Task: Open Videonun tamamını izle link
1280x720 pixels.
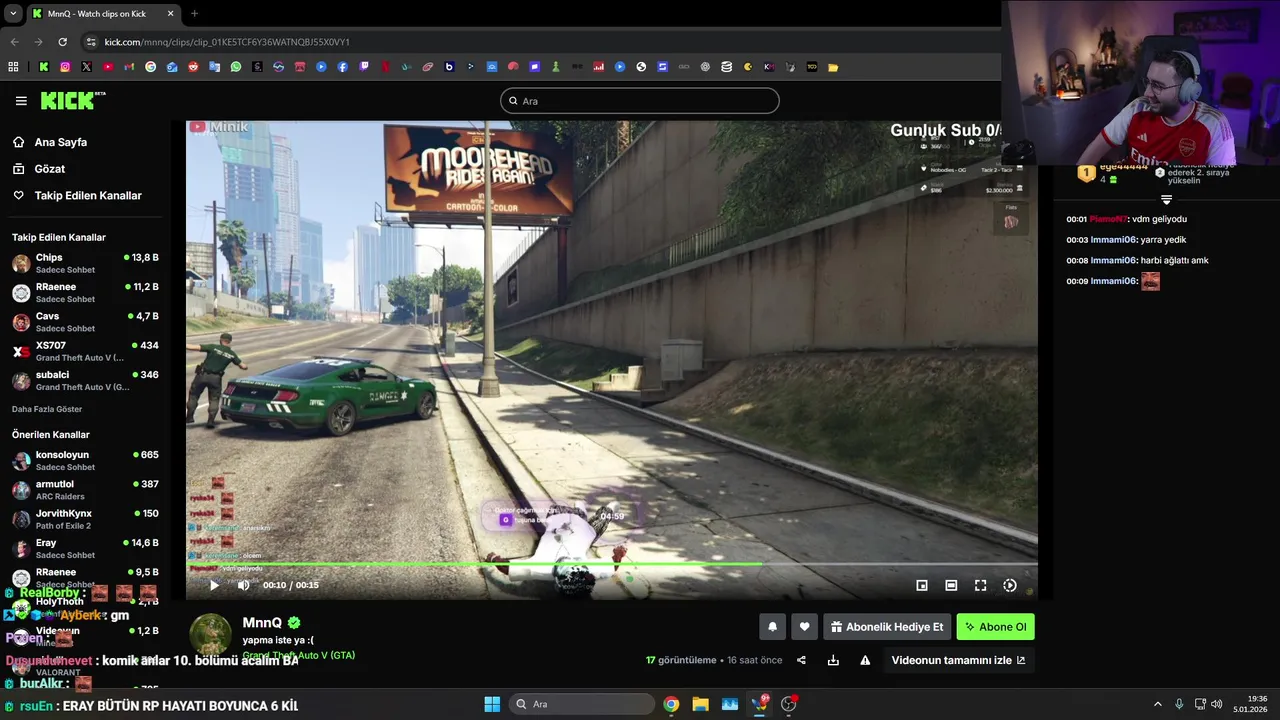Action: [958, 660]
